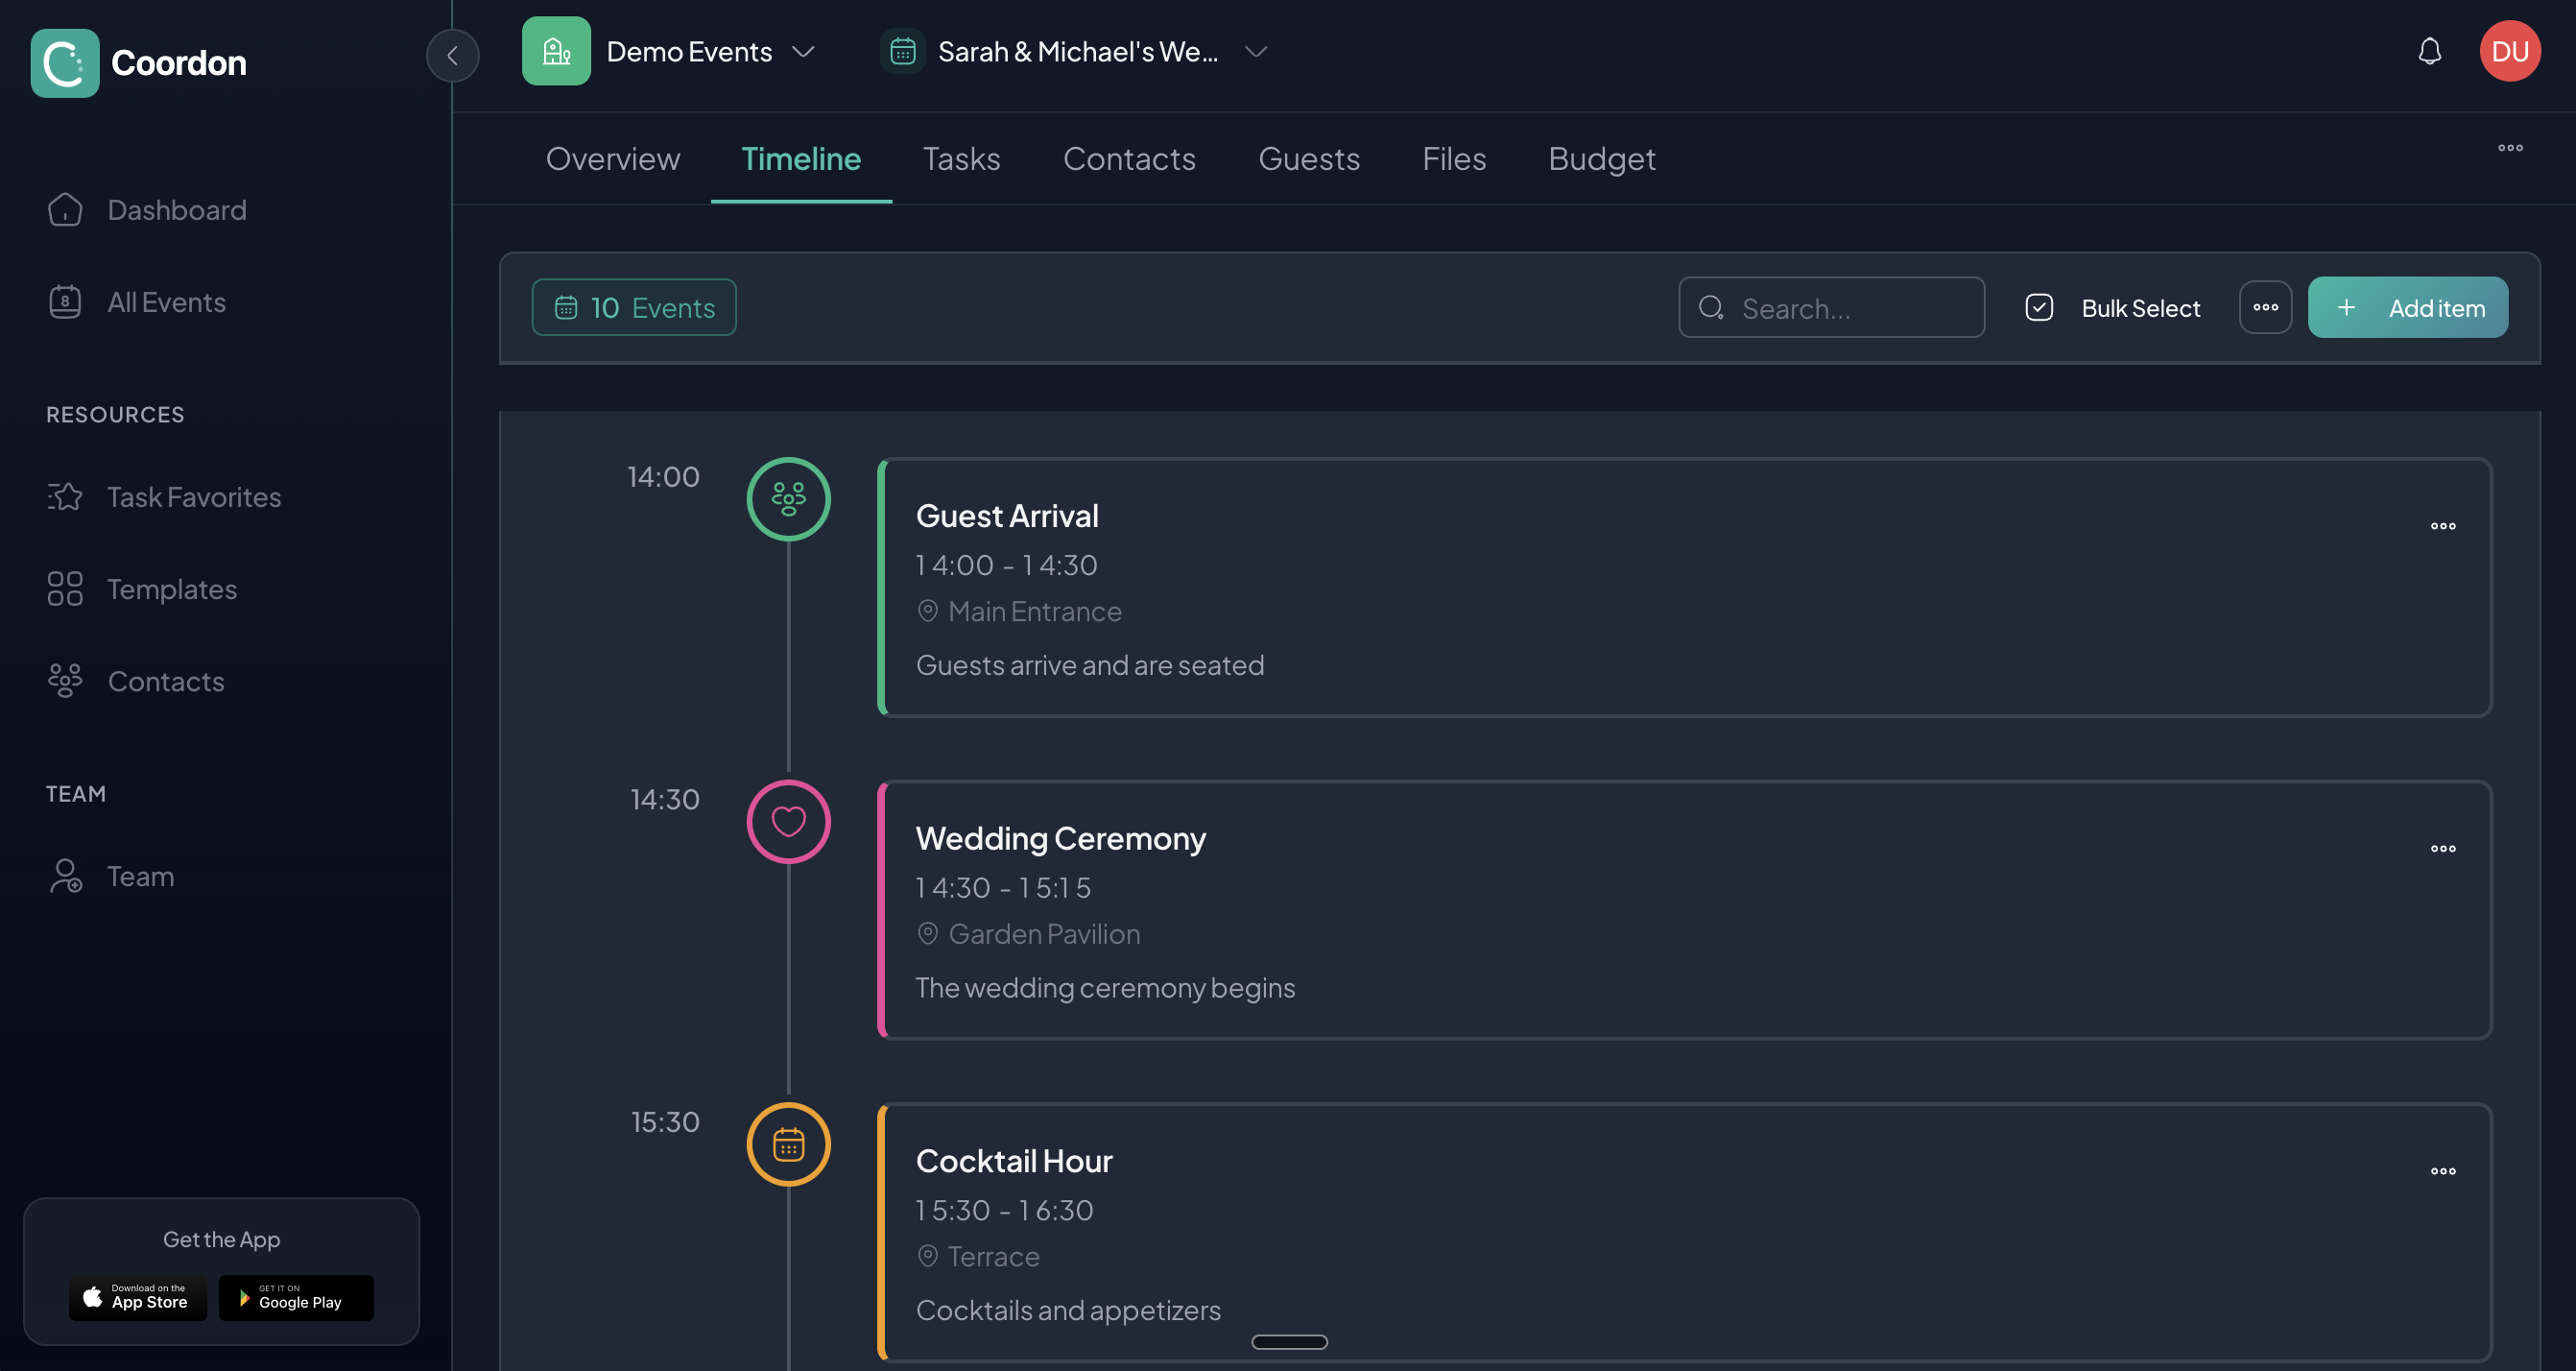Select the Guest Arrival people icon marker
This screenshot has height=1371, width=2576.
coord(788,498)
